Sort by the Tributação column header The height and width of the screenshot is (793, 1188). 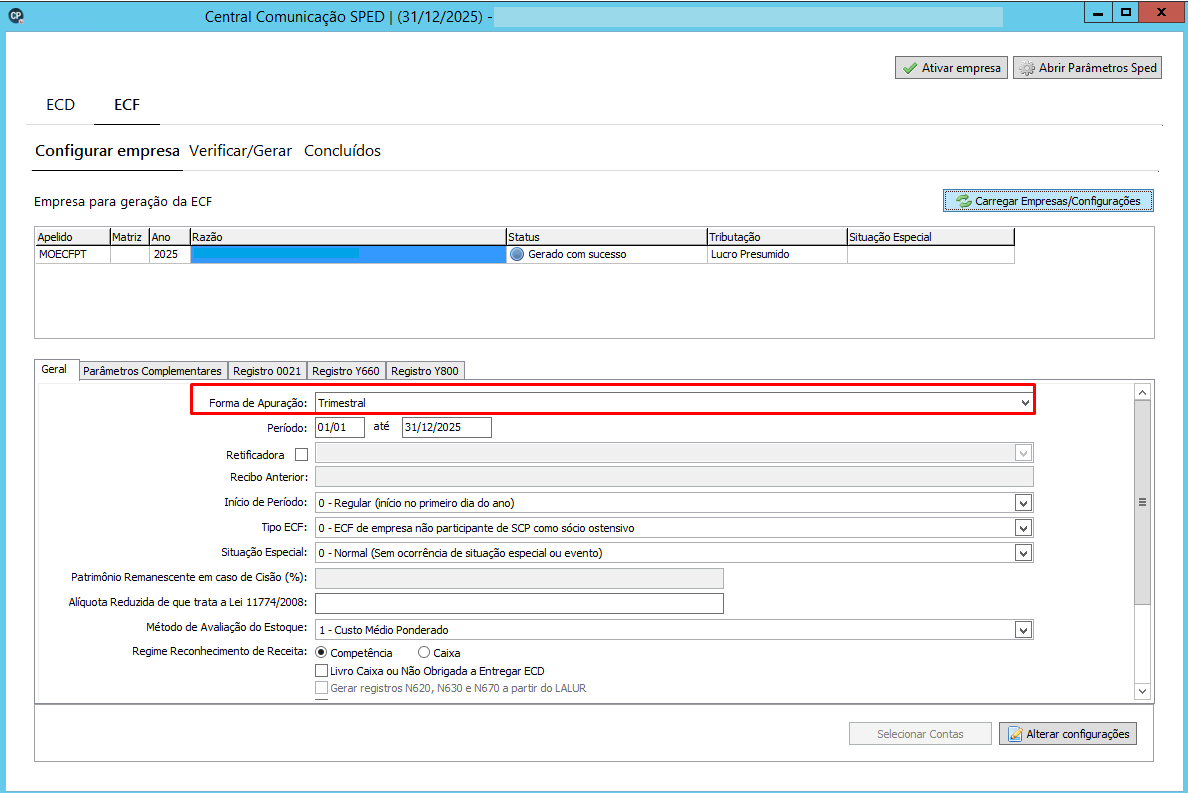tap(777, 237)
